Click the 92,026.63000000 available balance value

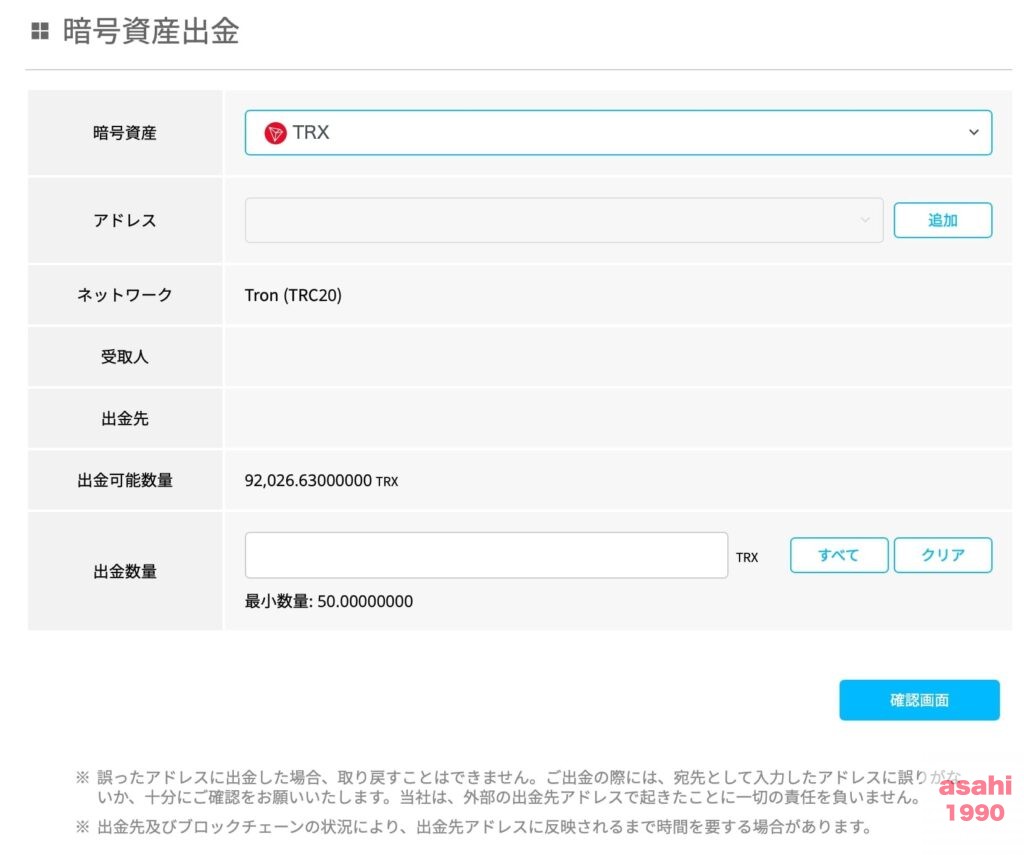(x=308, y=481)
